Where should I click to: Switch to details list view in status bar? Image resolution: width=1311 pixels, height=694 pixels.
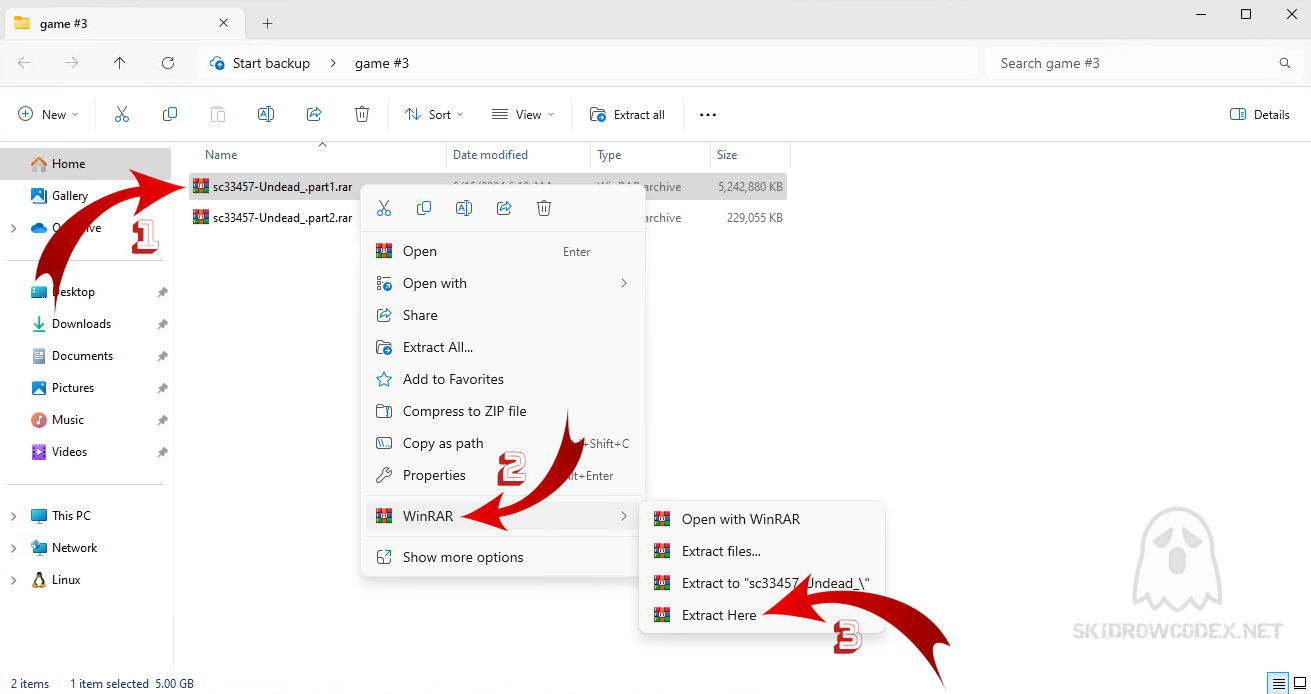coord(1278,684)
